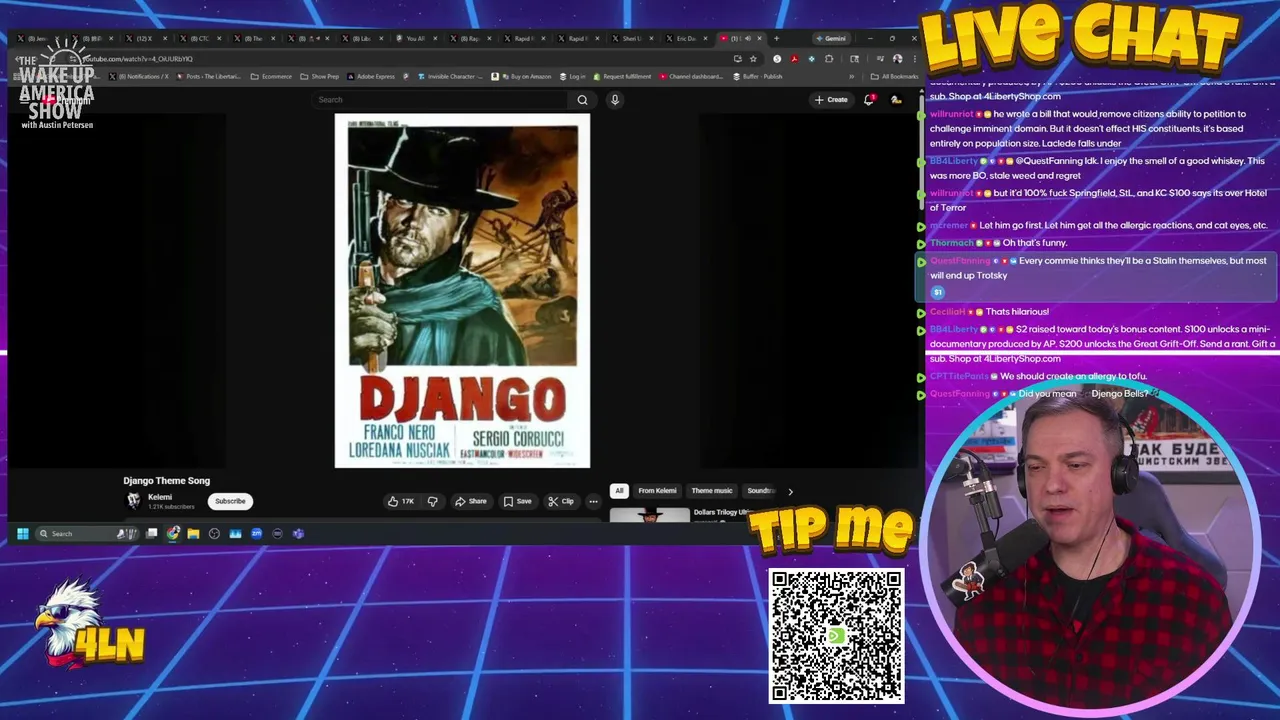This screenshot has height=720, width=1280.
Task: Switch to the Eric browser tab
Action: [685, 39]
